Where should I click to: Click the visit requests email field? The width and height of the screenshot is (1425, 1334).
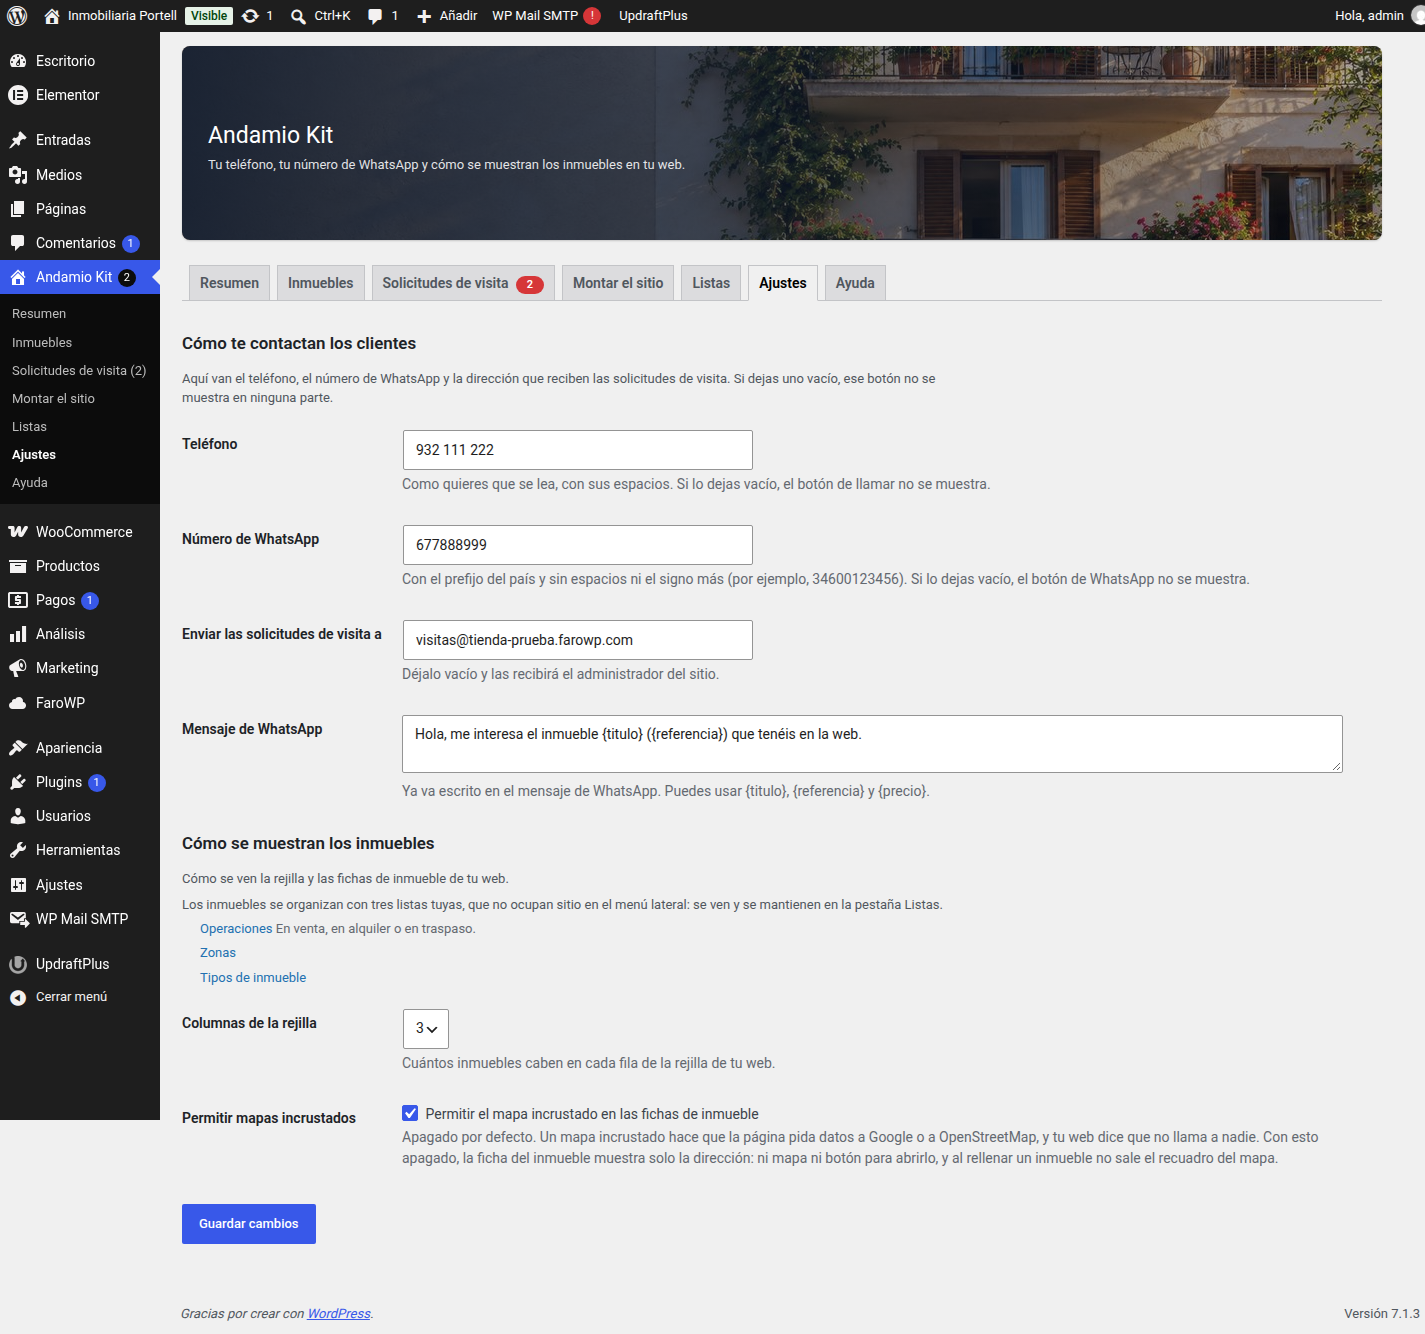(577, 640)
